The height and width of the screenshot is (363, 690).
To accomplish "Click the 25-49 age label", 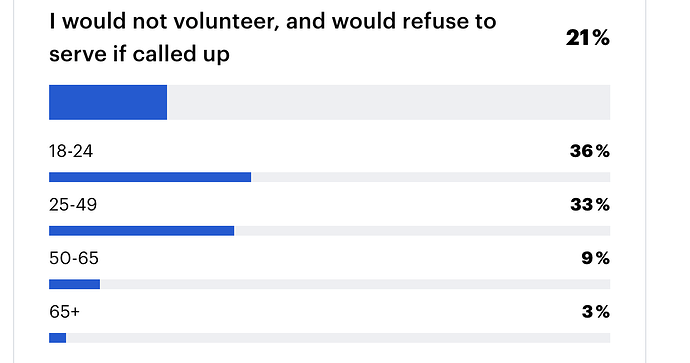I will tap(73, 205).
